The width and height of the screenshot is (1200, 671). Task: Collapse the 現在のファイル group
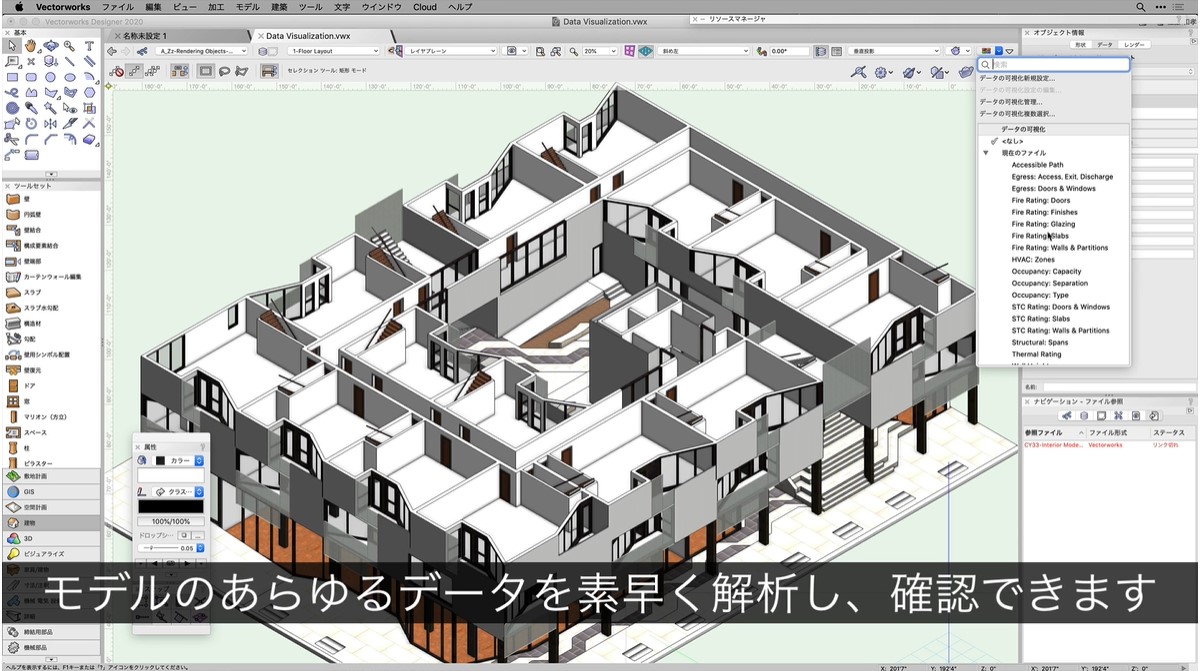tap(986, 153)
